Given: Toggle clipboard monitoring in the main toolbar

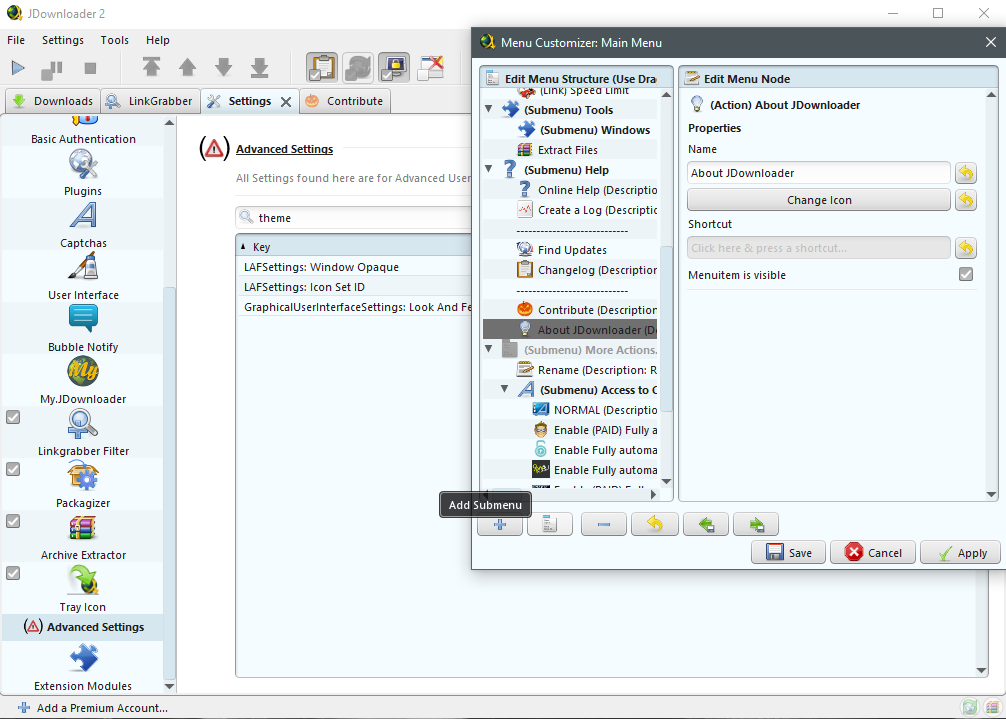Looking at the screenshot, I should coord(321,67).
